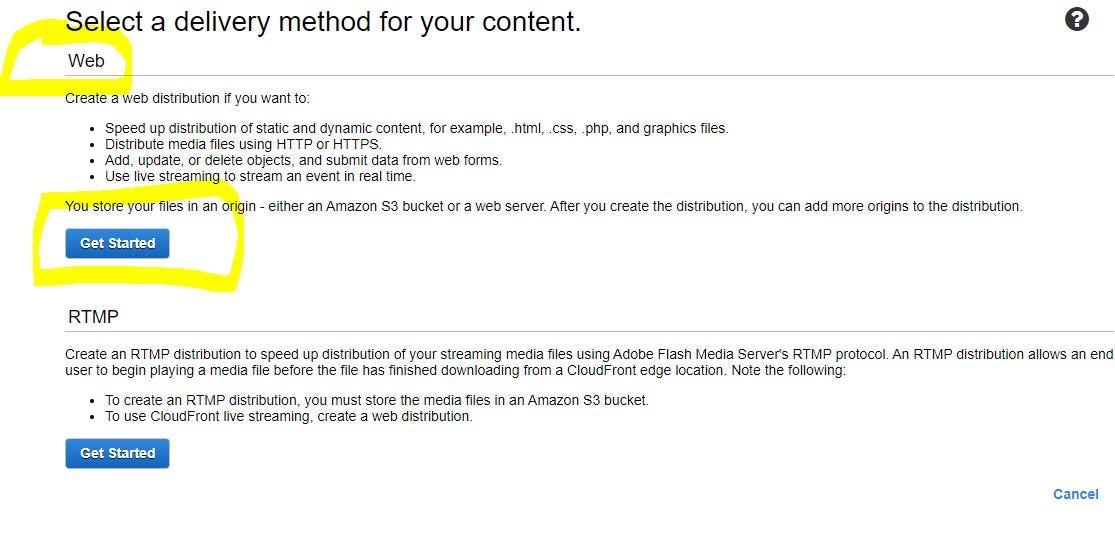Click the 'To use CloudFront live streaming' bullet

[289, 416]
